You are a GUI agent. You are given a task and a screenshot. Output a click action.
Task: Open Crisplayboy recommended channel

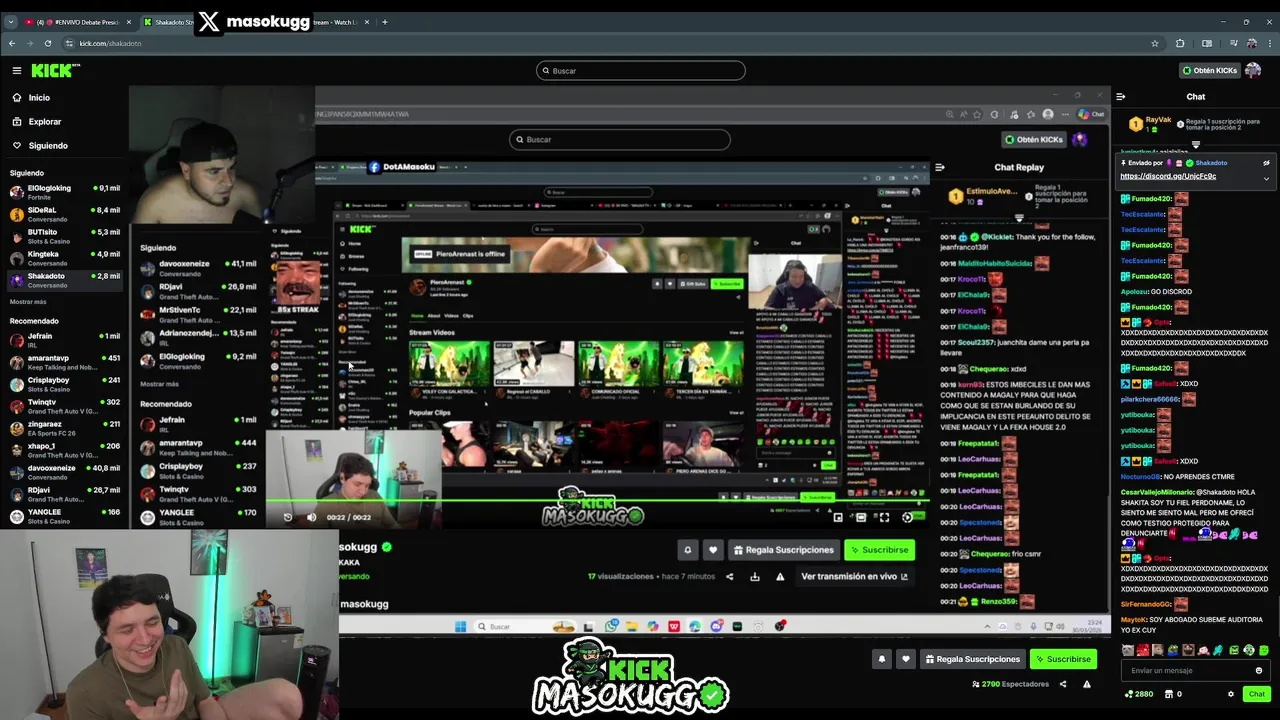tap(64, 384)
